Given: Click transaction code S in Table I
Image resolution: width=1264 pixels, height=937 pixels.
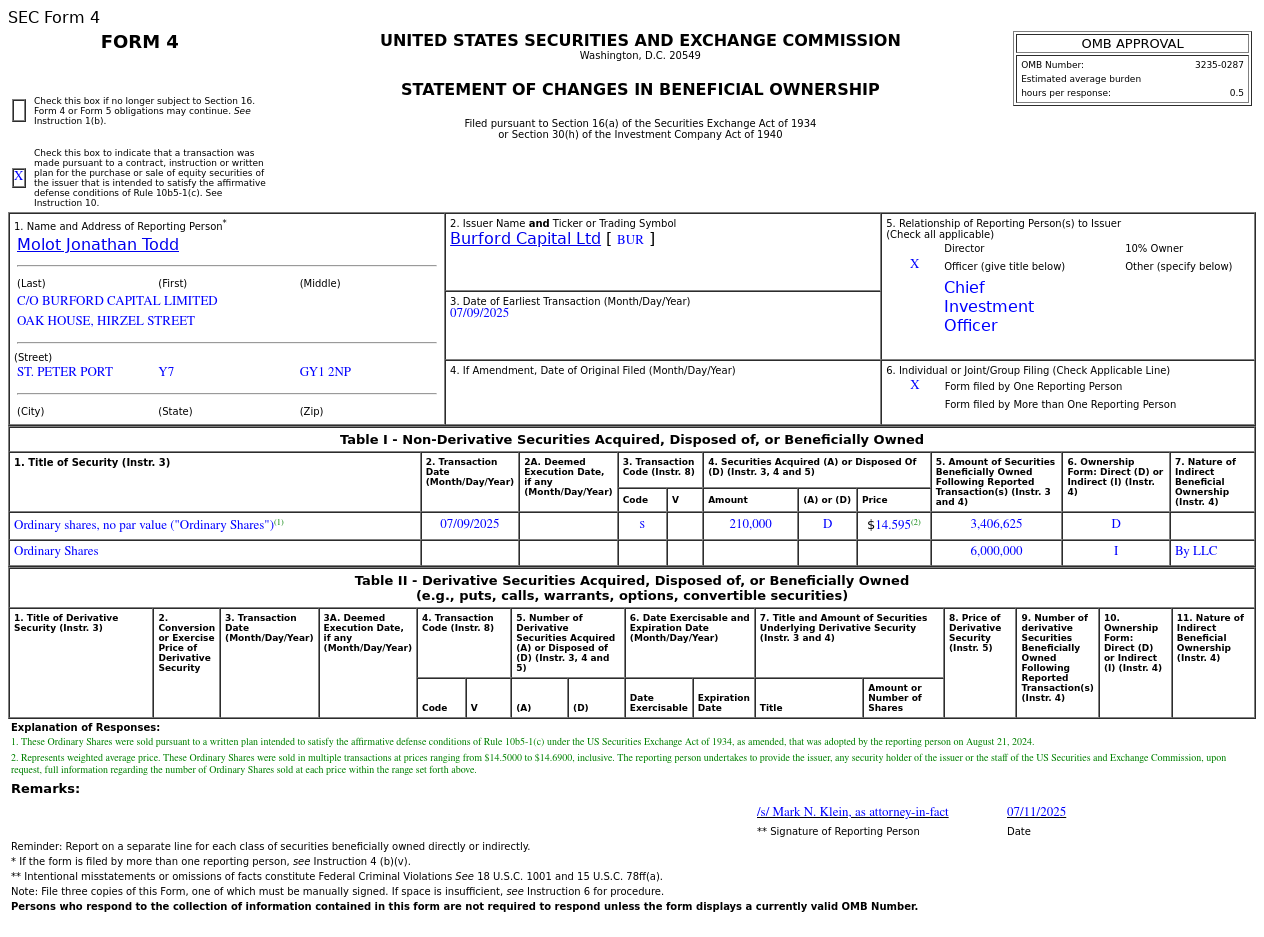Looking at the screenshot, I should (x=642, y=525).
